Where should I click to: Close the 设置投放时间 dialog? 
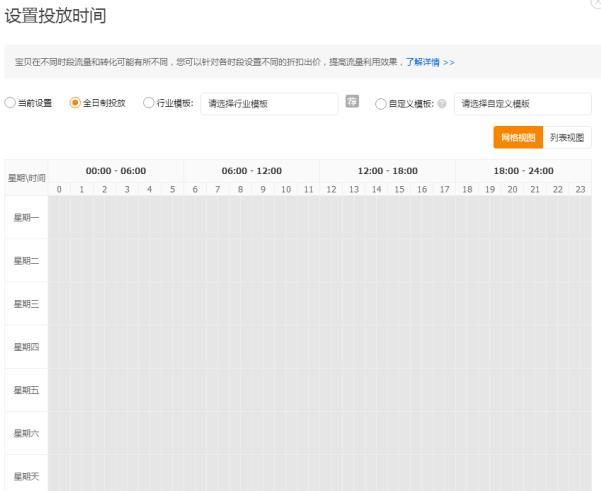click(597, 4)
